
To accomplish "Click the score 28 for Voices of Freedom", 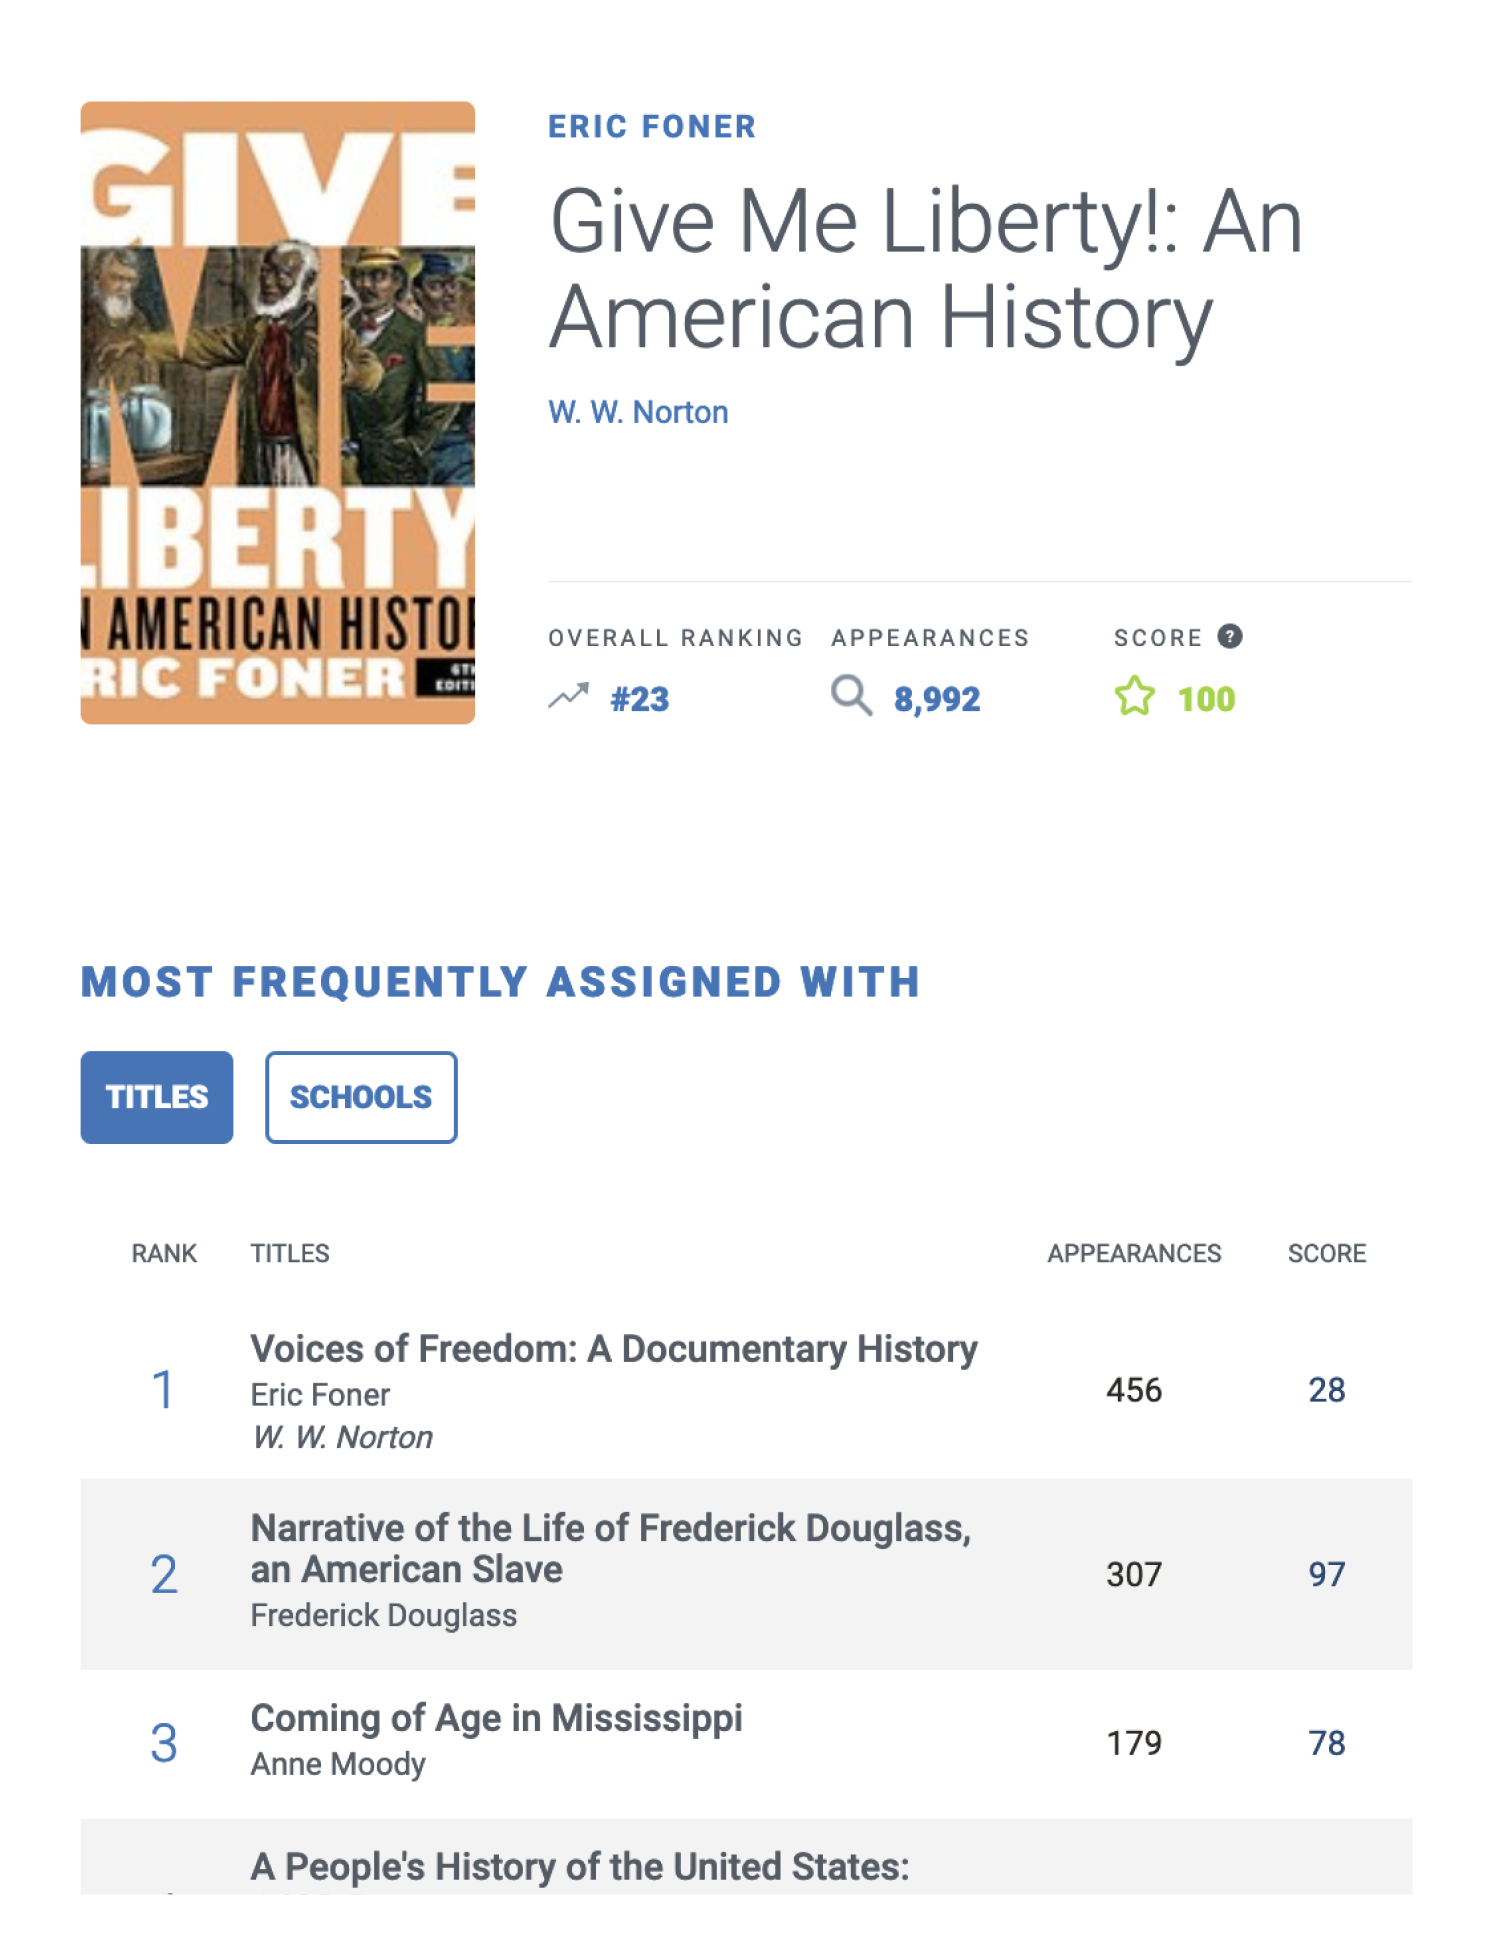I will (1327, 1389).
